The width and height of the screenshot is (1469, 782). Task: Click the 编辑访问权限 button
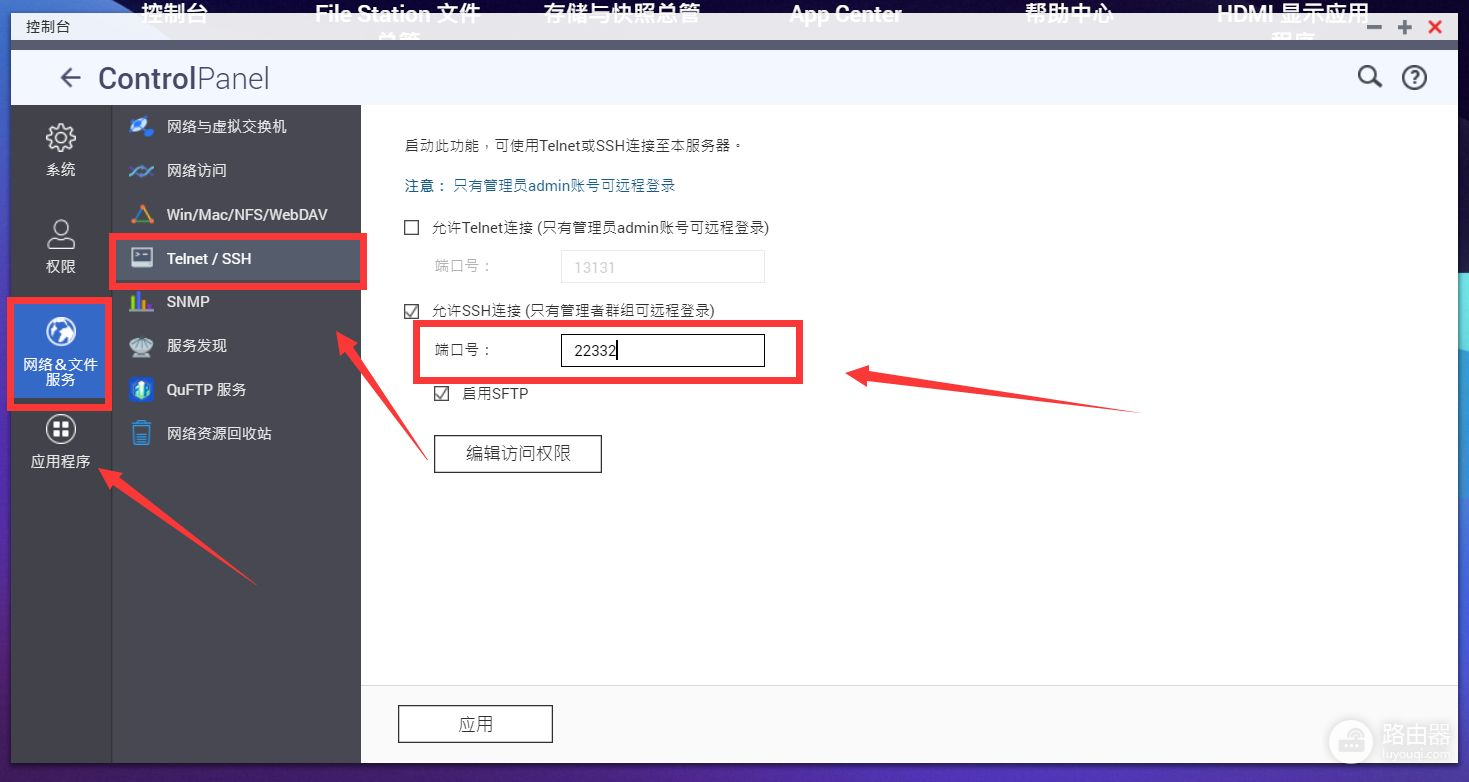(x=518, y=454)
